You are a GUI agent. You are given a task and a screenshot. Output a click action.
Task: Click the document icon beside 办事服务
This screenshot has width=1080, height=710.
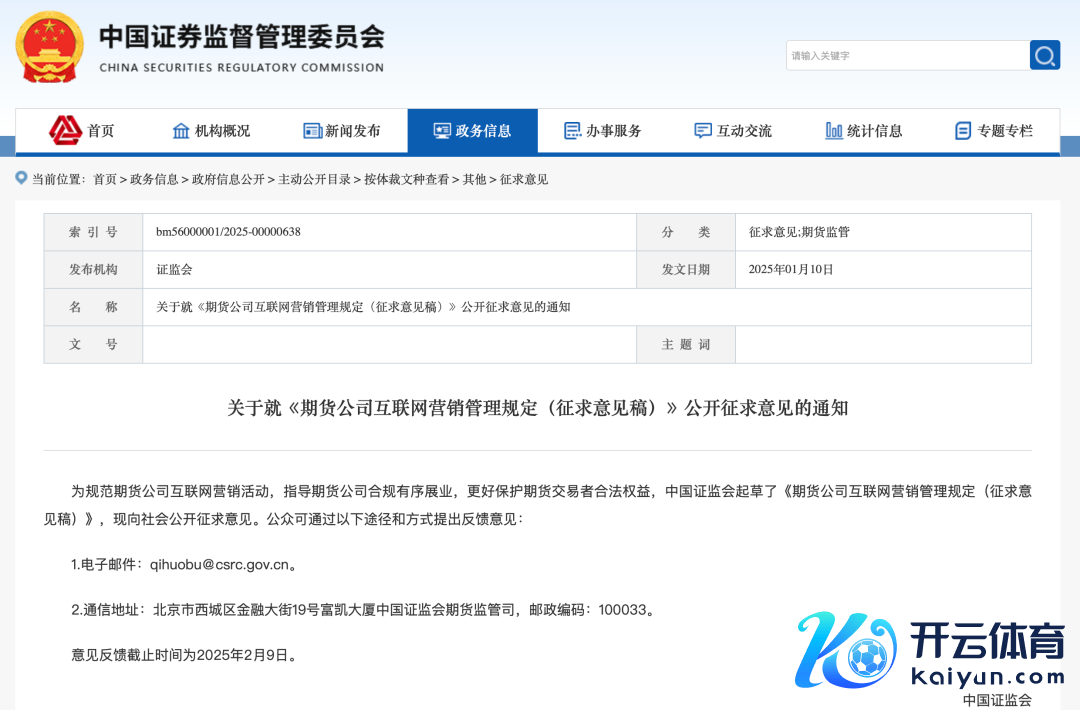pos(572,131)
